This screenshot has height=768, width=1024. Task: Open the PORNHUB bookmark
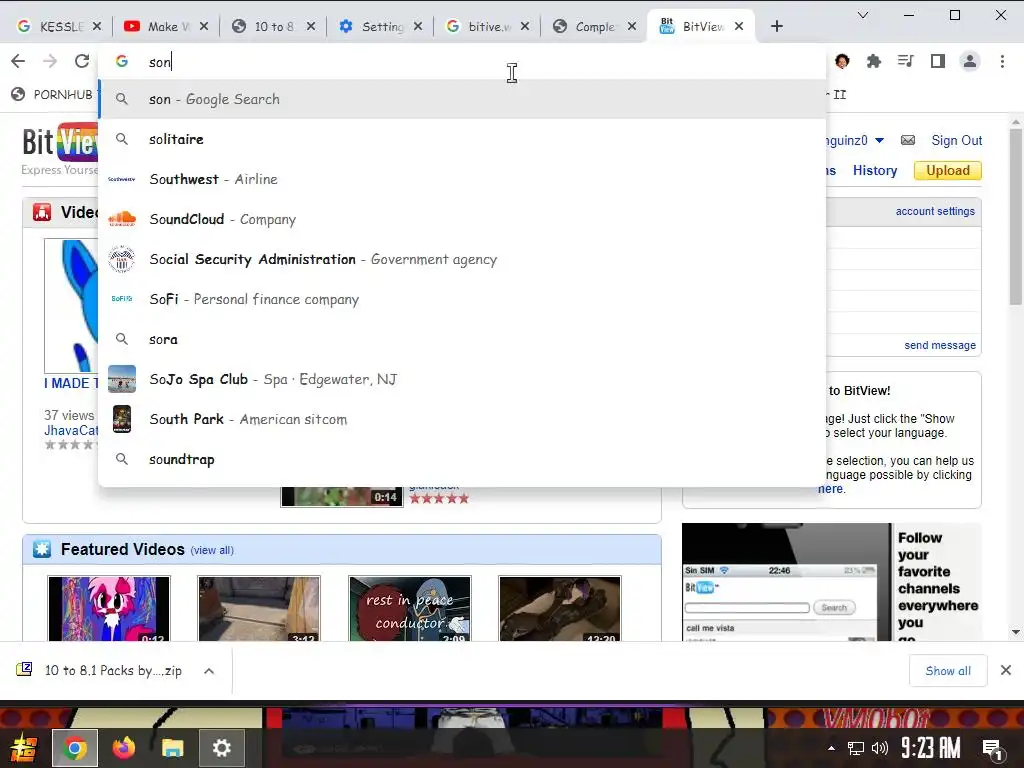tap(52, 94)
